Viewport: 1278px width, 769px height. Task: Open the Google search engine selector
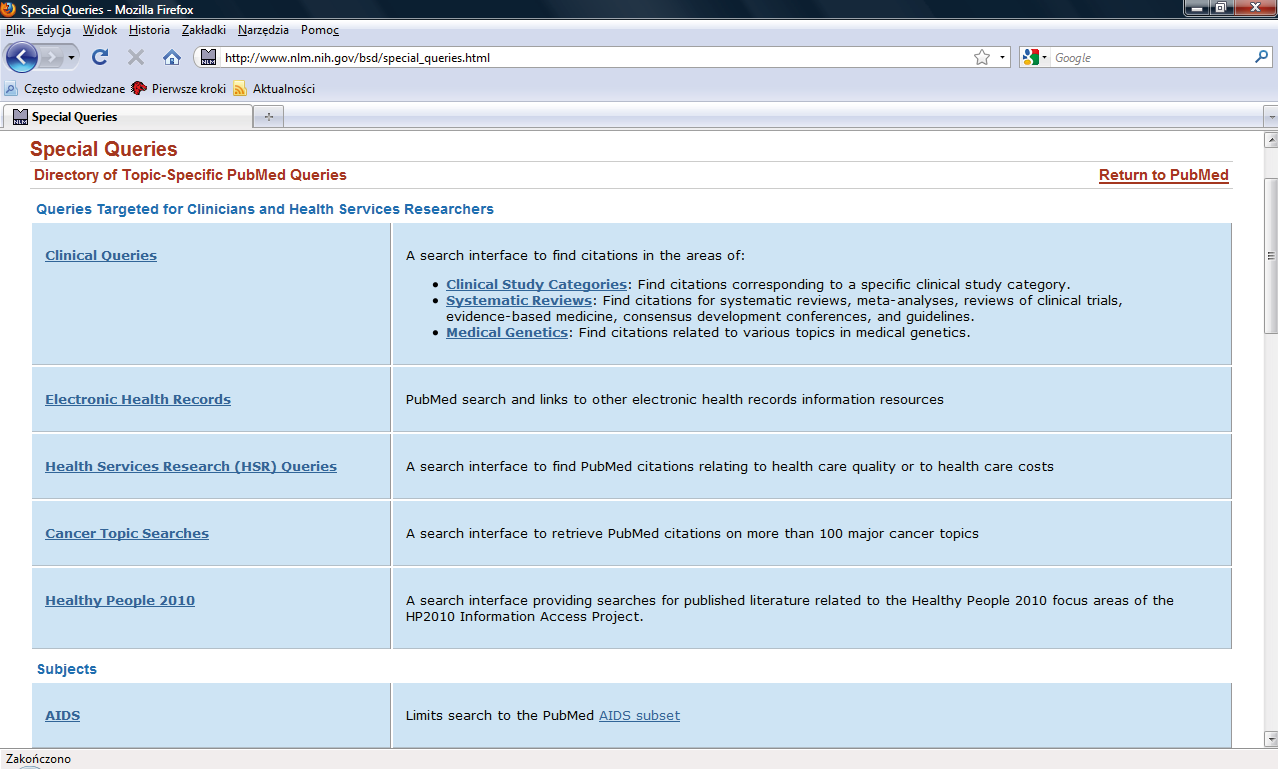[x=1035, y=57]
